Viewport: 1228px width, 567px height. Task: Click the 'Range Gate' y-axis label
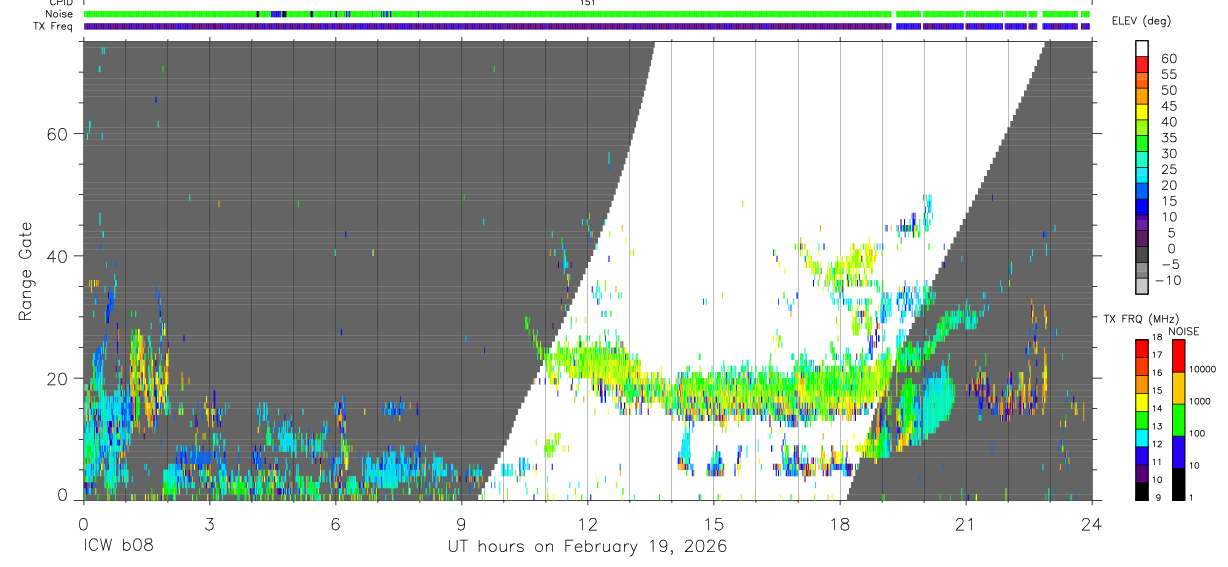click(26, 271)
